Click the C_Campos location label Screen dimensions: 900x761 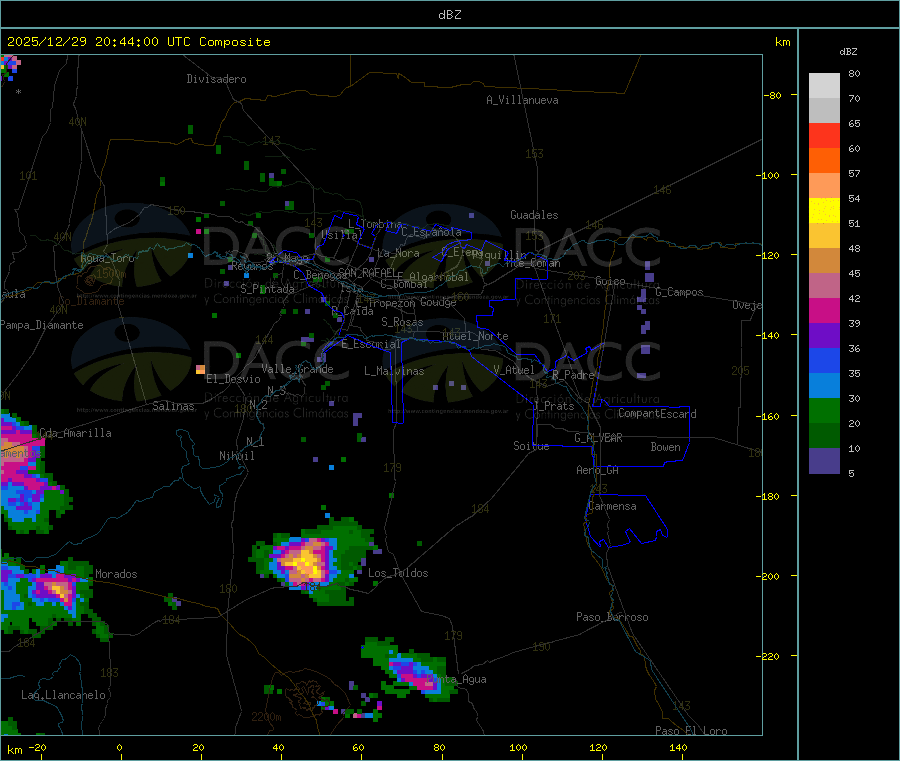679,292
